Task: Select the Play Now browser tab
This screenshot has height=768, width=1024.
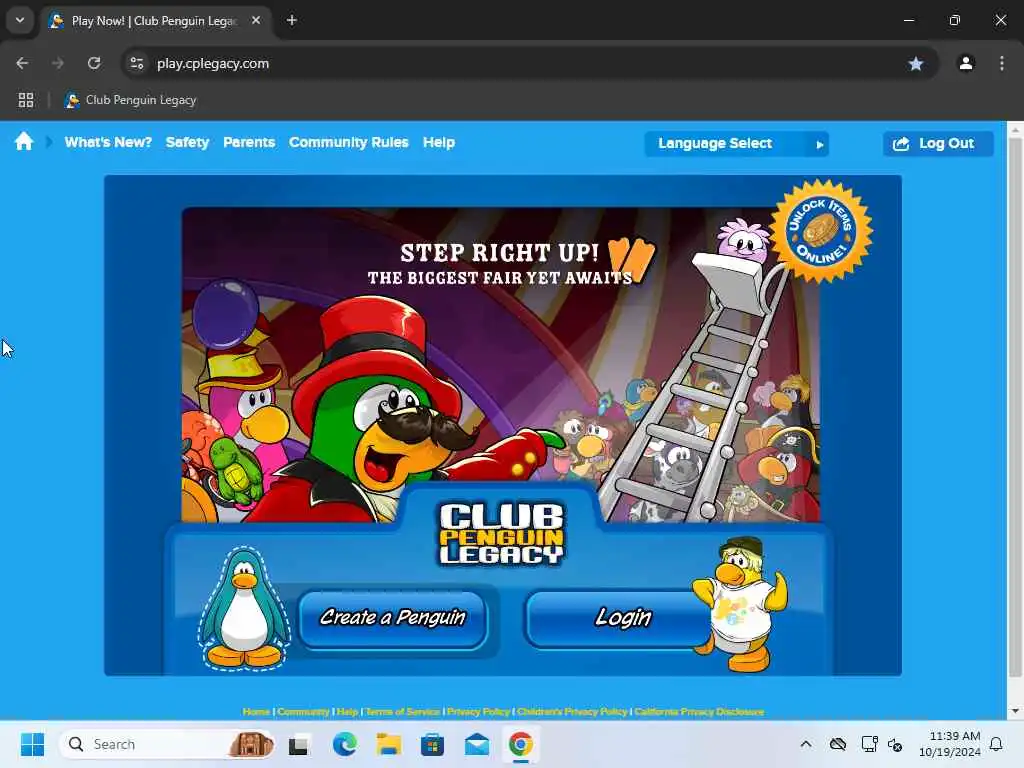Action: [x=155, y=20]
